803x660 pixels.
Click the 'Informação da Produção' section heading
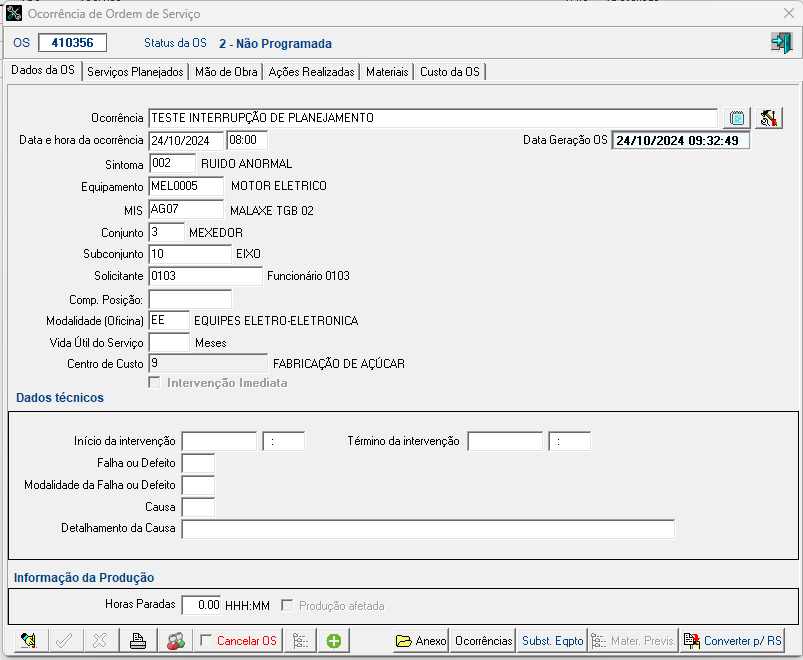pyautogui.click(x=84, y=578)
